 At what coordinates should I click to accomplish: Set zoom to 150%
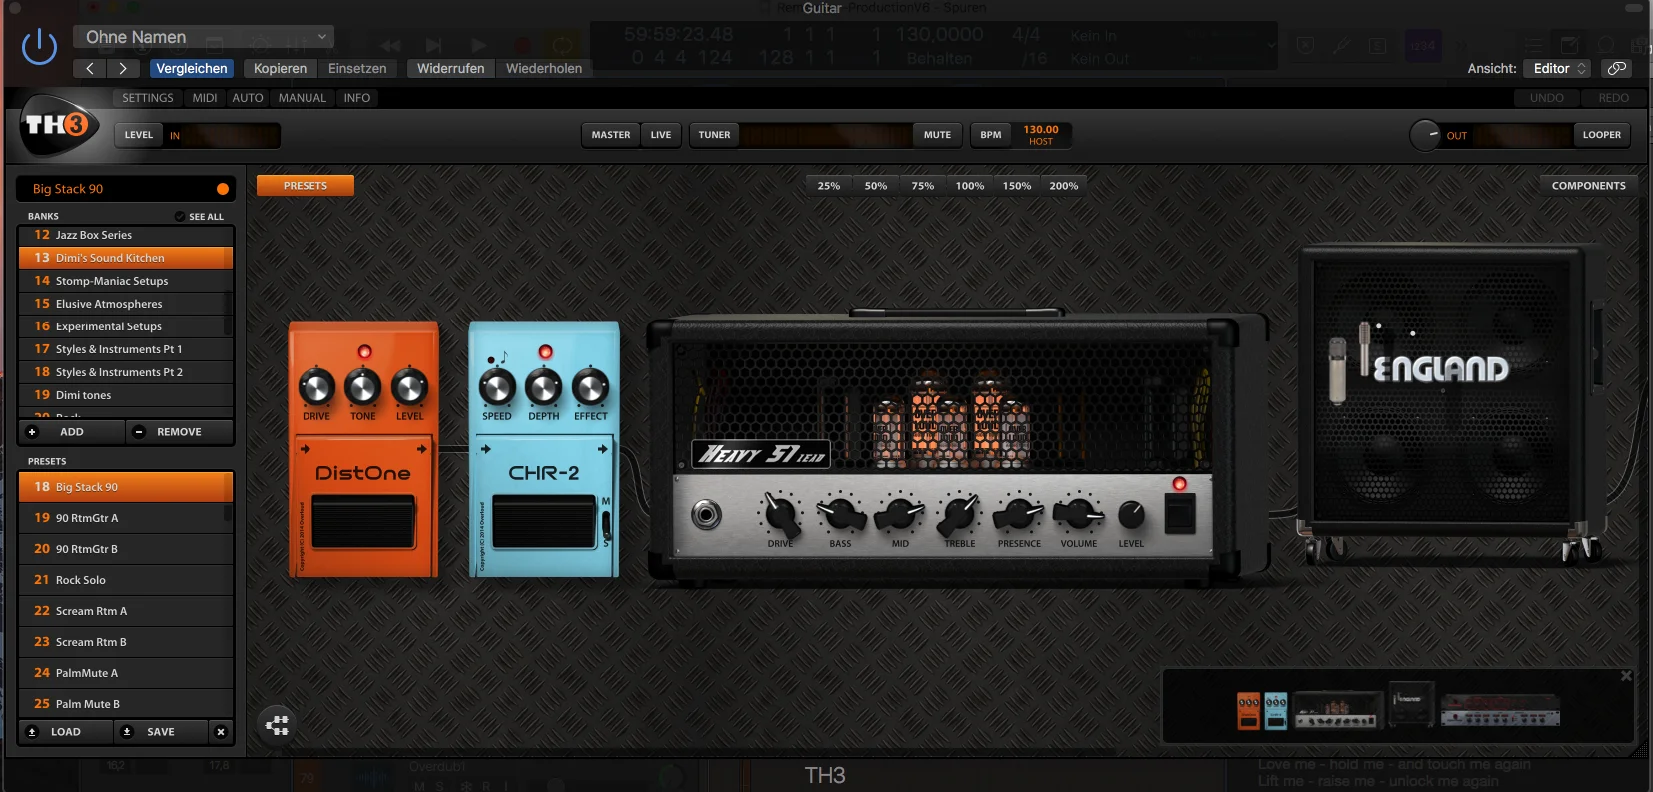coord(1016,186)
